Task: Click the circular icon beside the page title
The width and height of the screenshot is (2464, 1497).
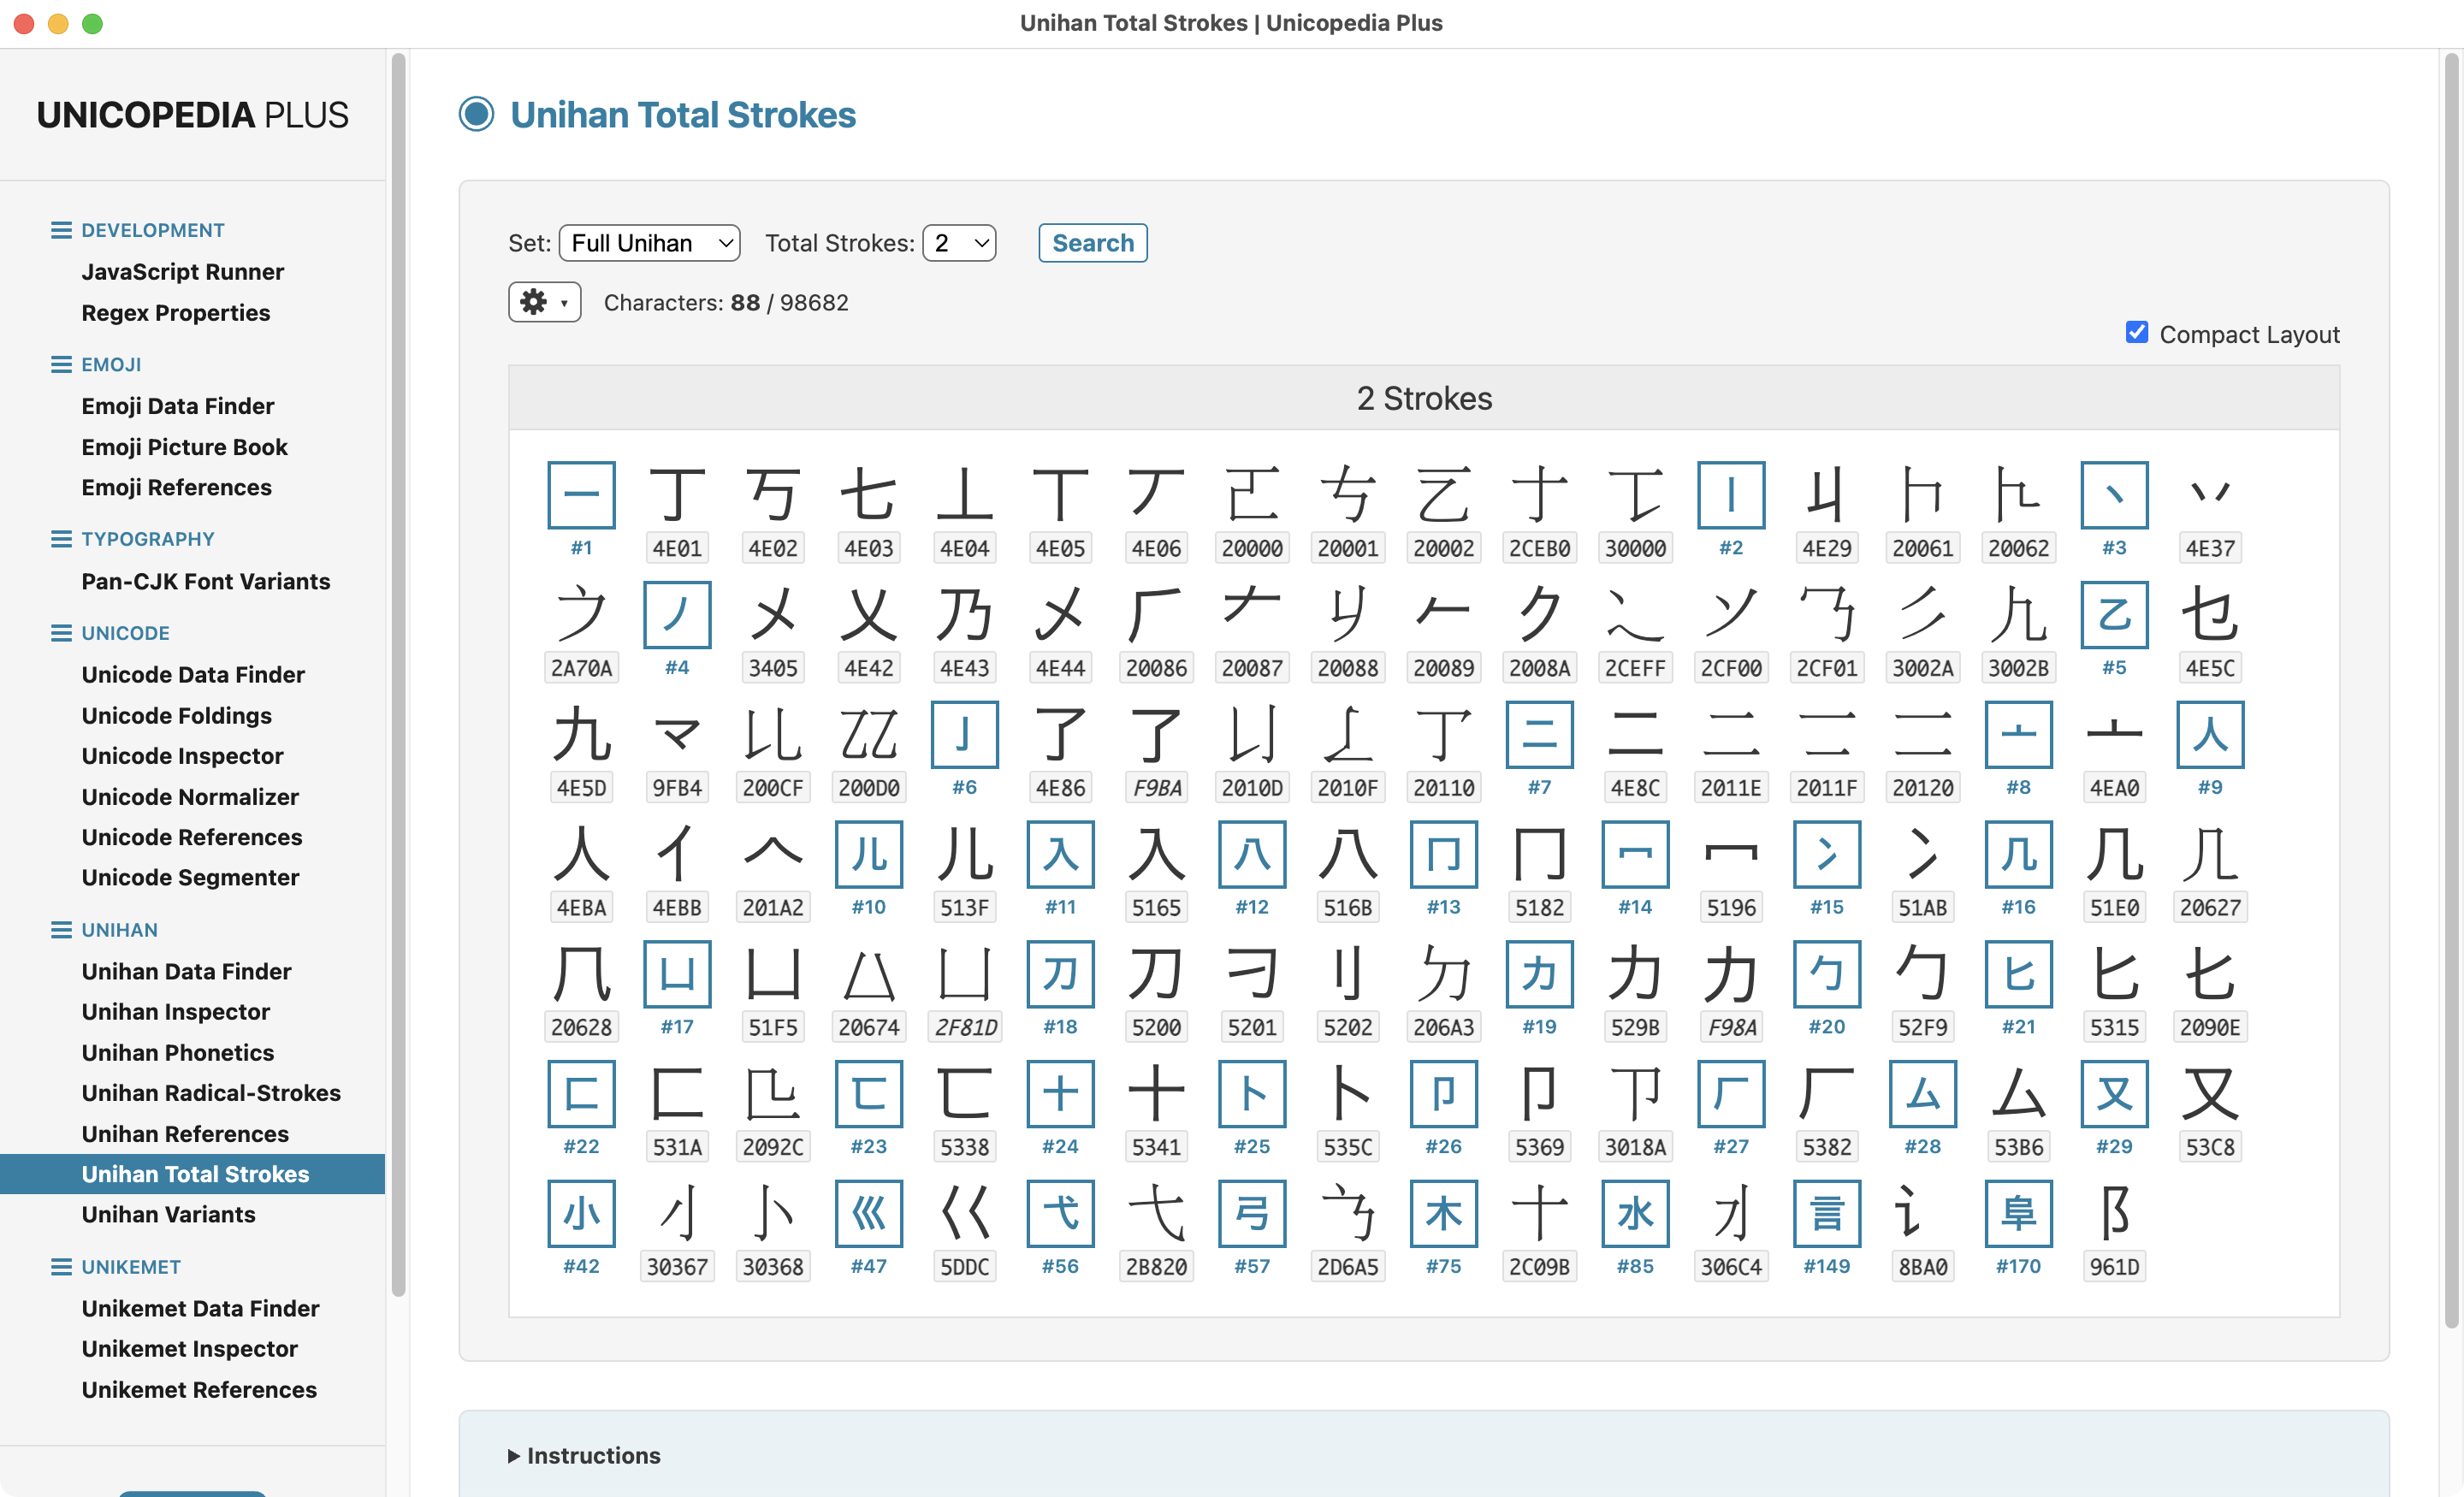Action: click(x=477, y=114)
